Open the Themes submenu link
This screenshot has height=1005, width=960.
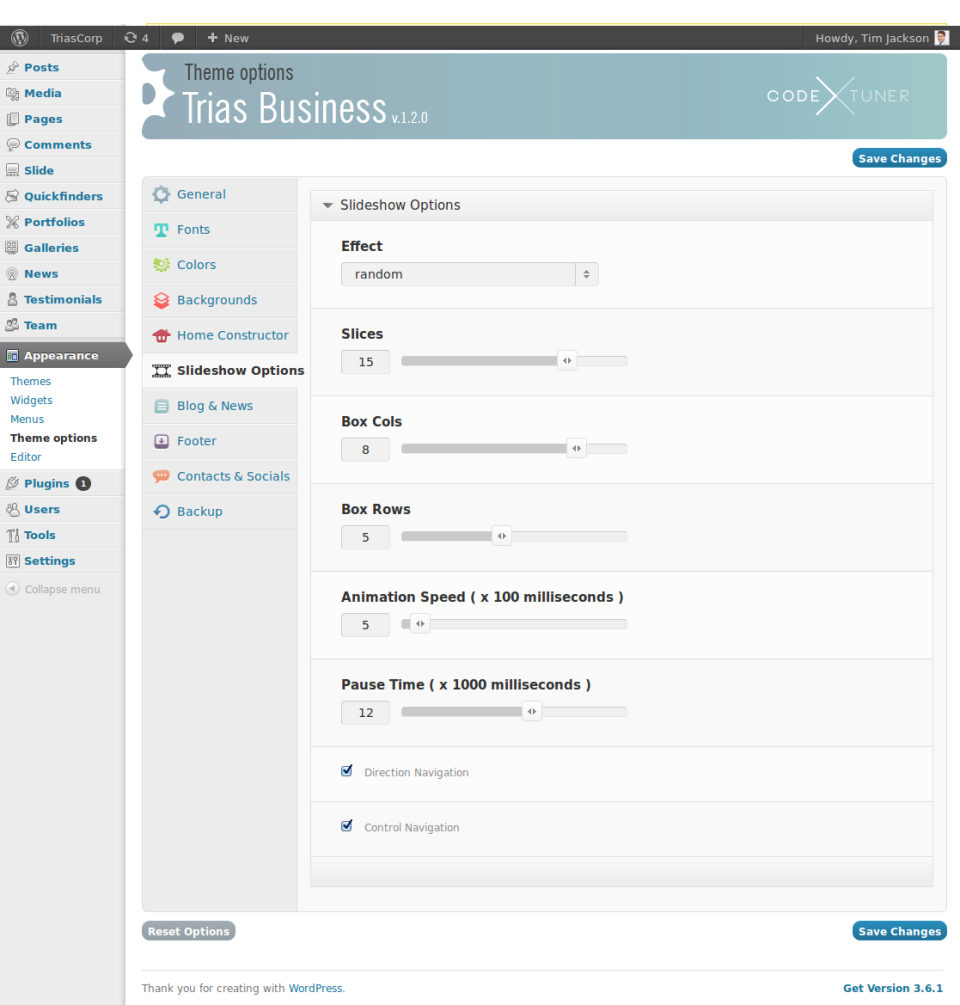click(30, 381)
